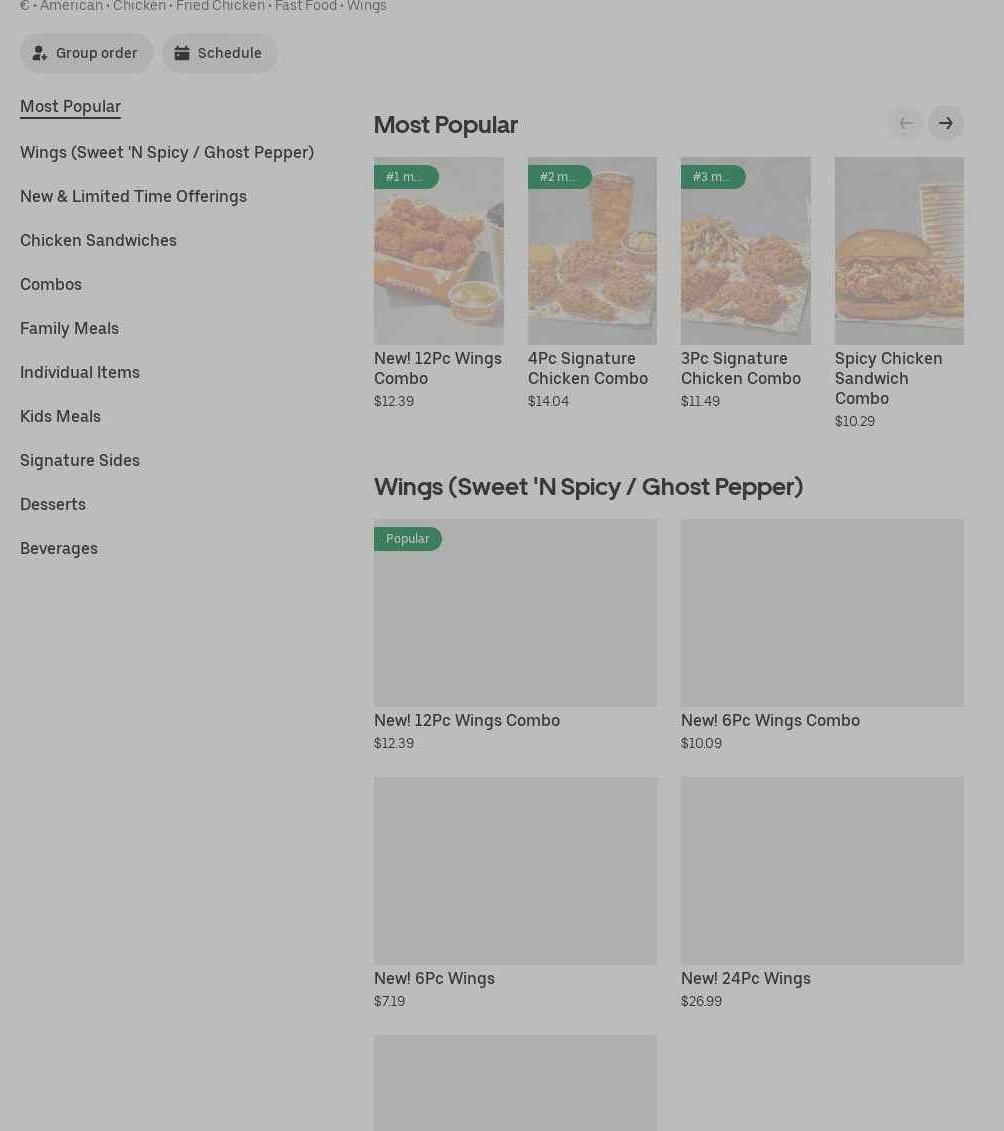Select Combos from the sidebar
This screenshot has width=1004, height=1131.
[51, 284]
